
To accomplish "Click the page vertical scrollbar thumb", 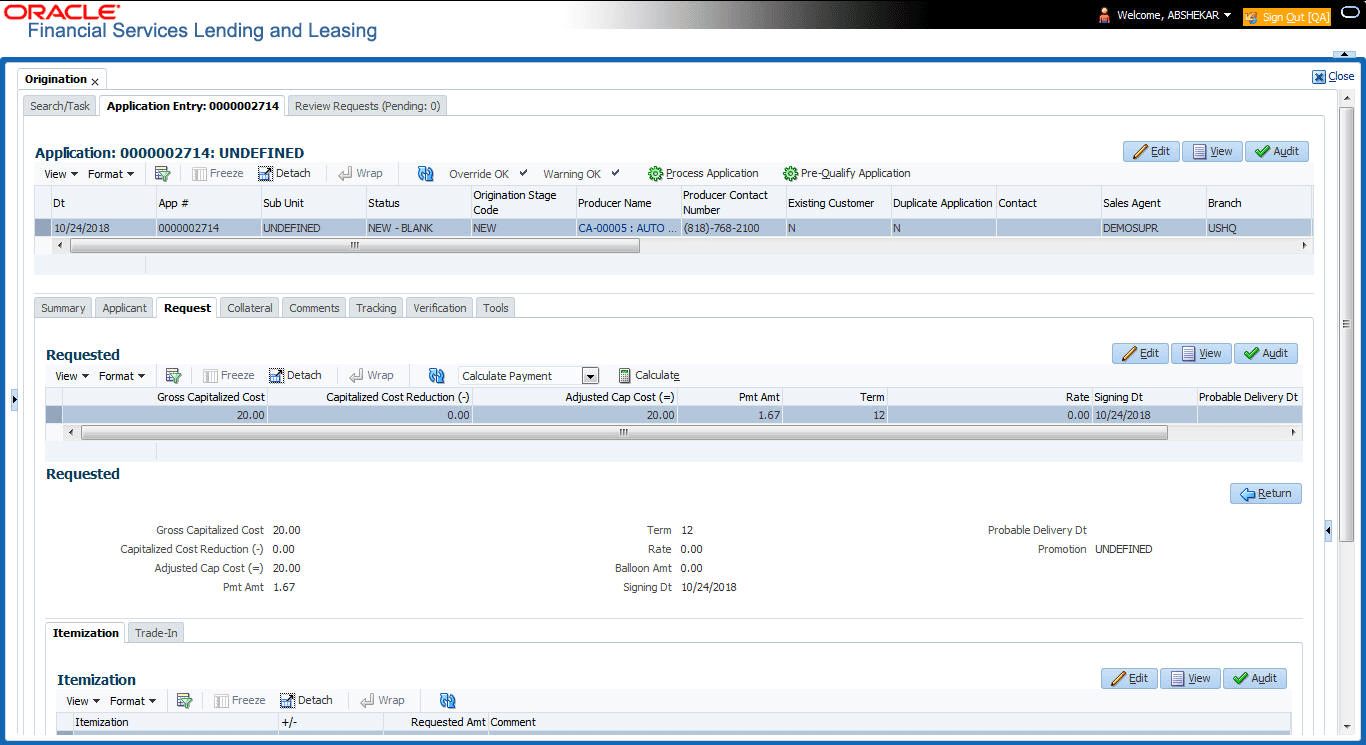I will (x=1346, y=323).
